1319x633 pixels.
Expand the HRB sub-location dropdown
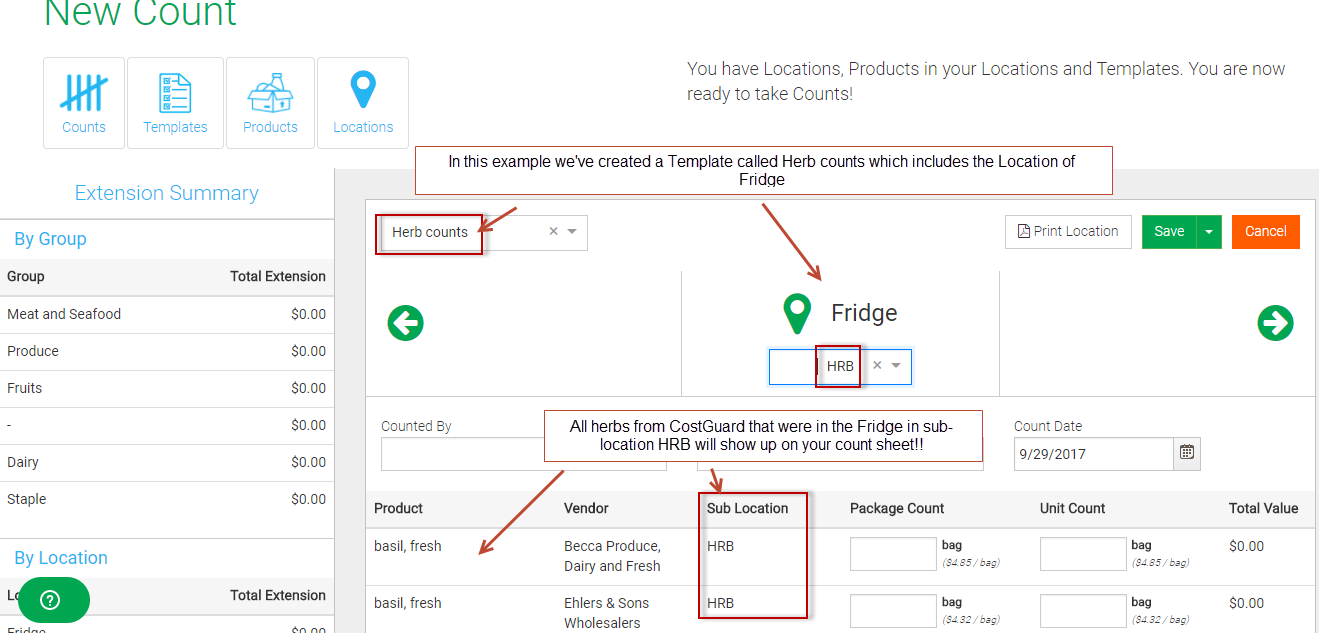pos(896,366)
